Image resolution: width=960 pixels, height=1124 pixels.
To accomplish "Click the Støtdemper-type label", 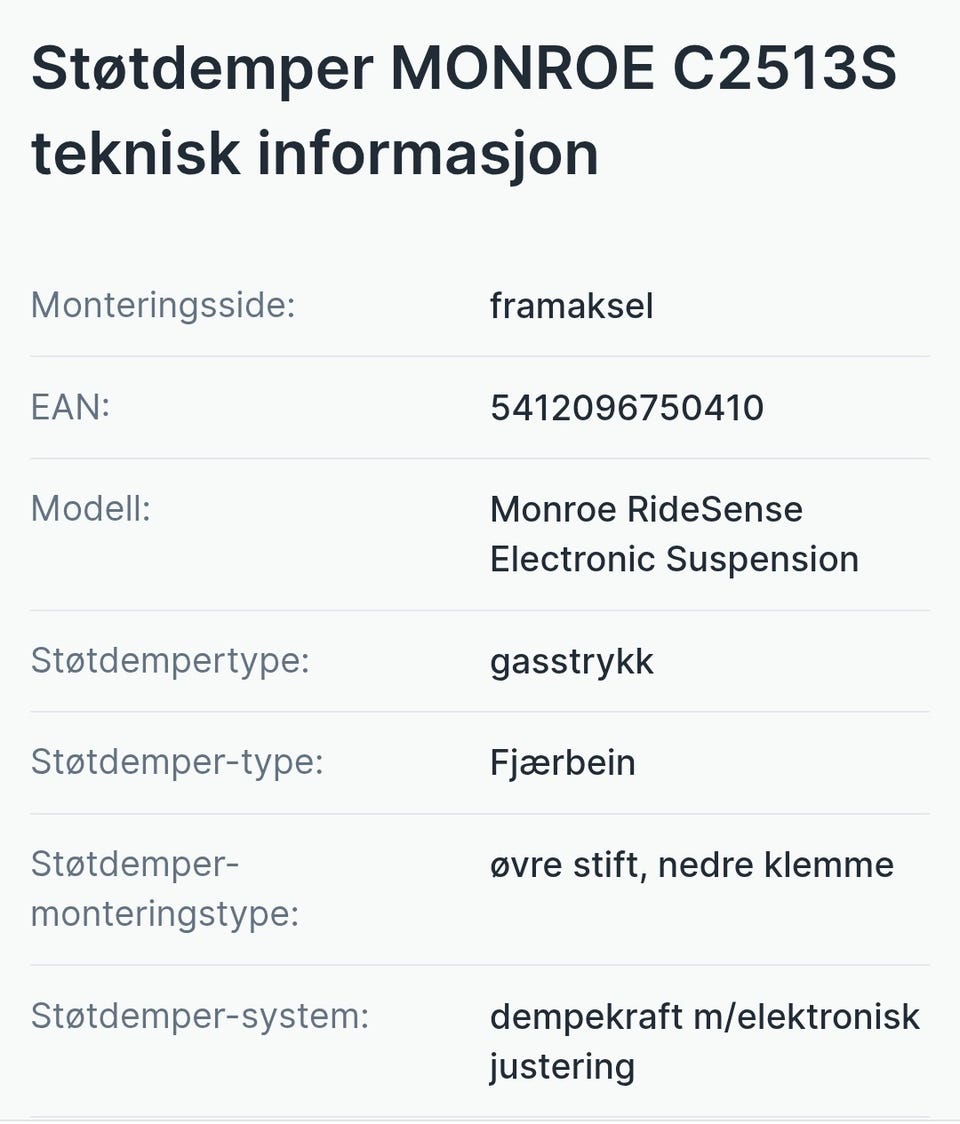I will click(x=177, y=763).
